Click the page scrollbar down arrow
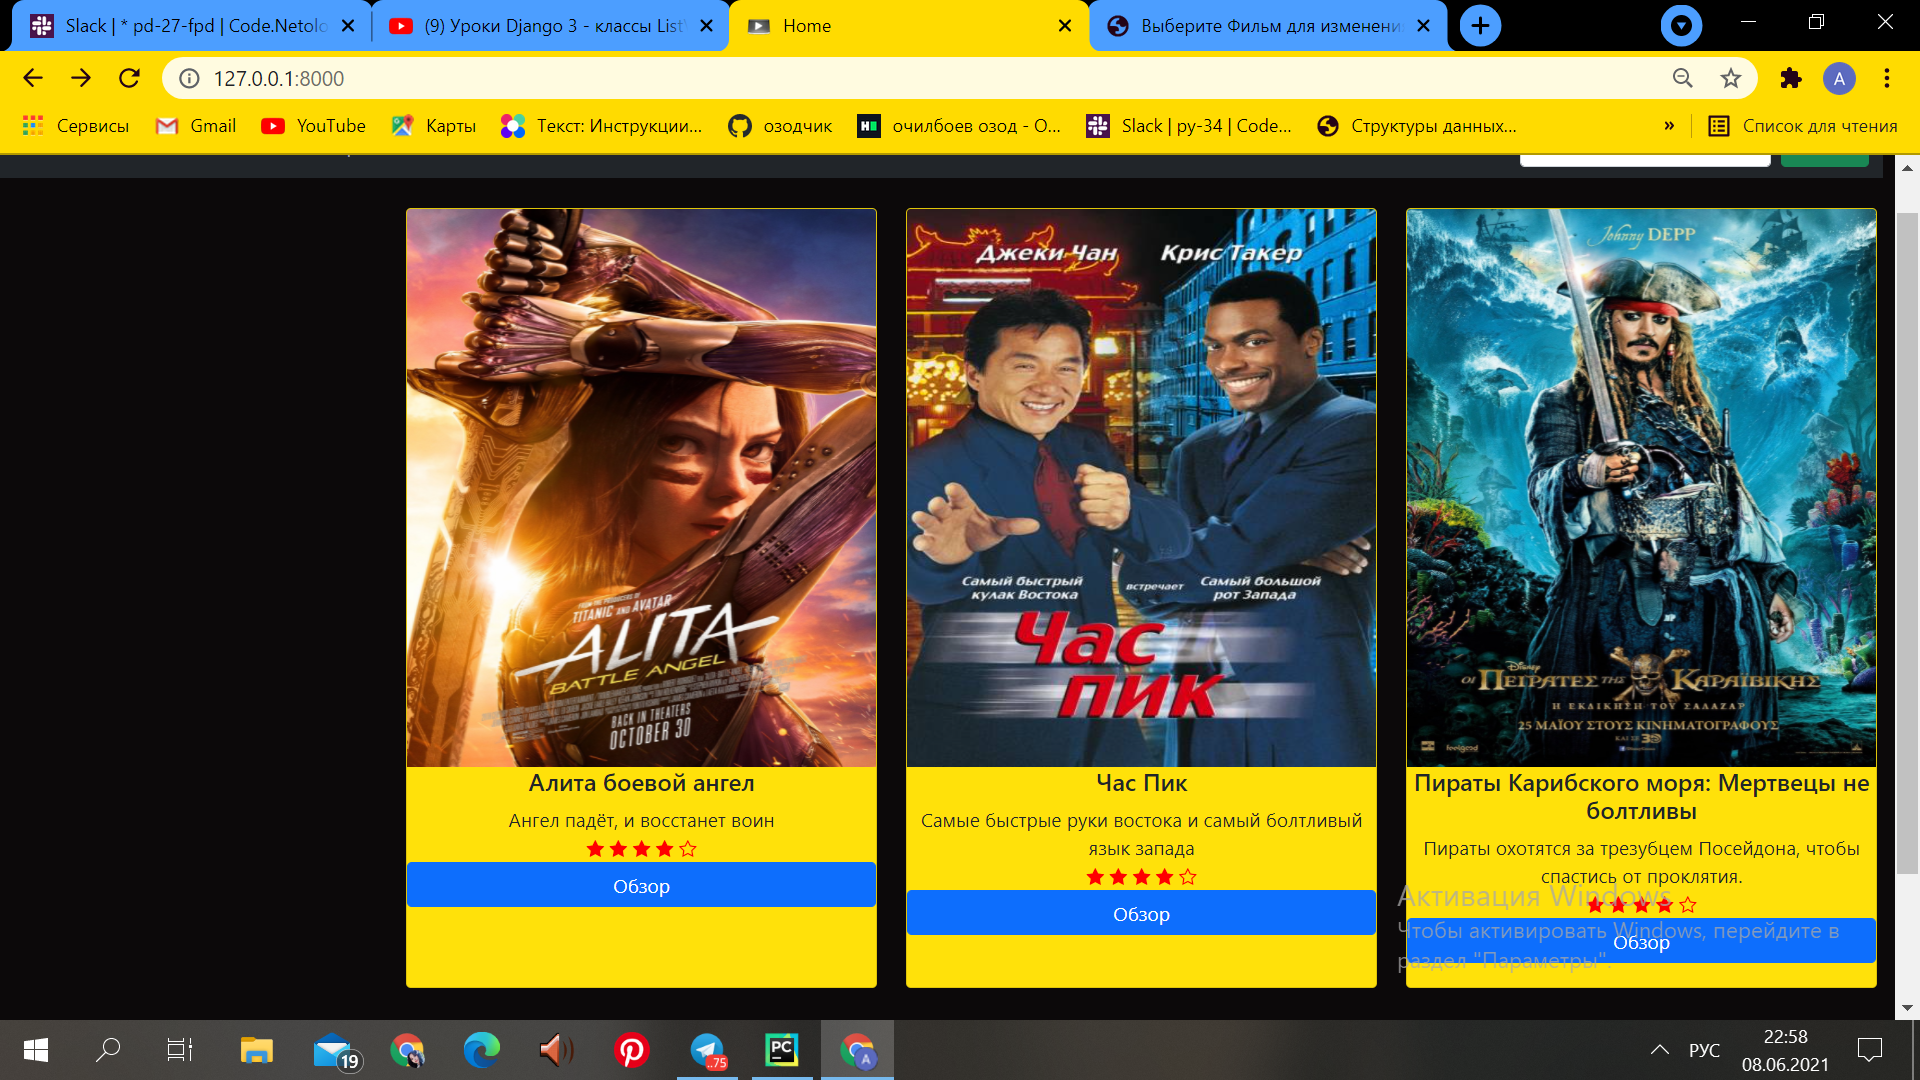 coord(1907,1008)
